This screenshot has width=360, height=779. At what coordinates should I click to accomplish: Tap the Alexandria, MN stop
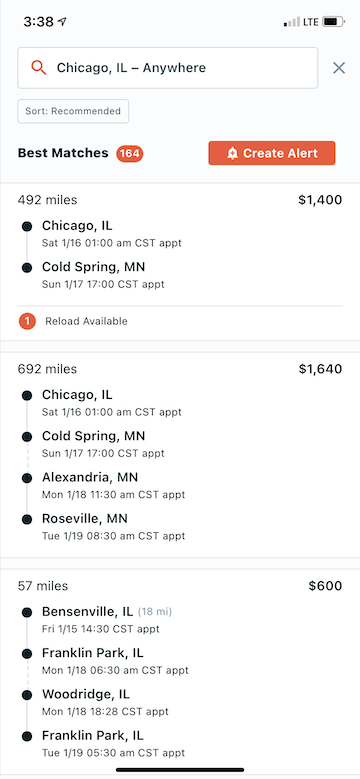click(113, 485)
